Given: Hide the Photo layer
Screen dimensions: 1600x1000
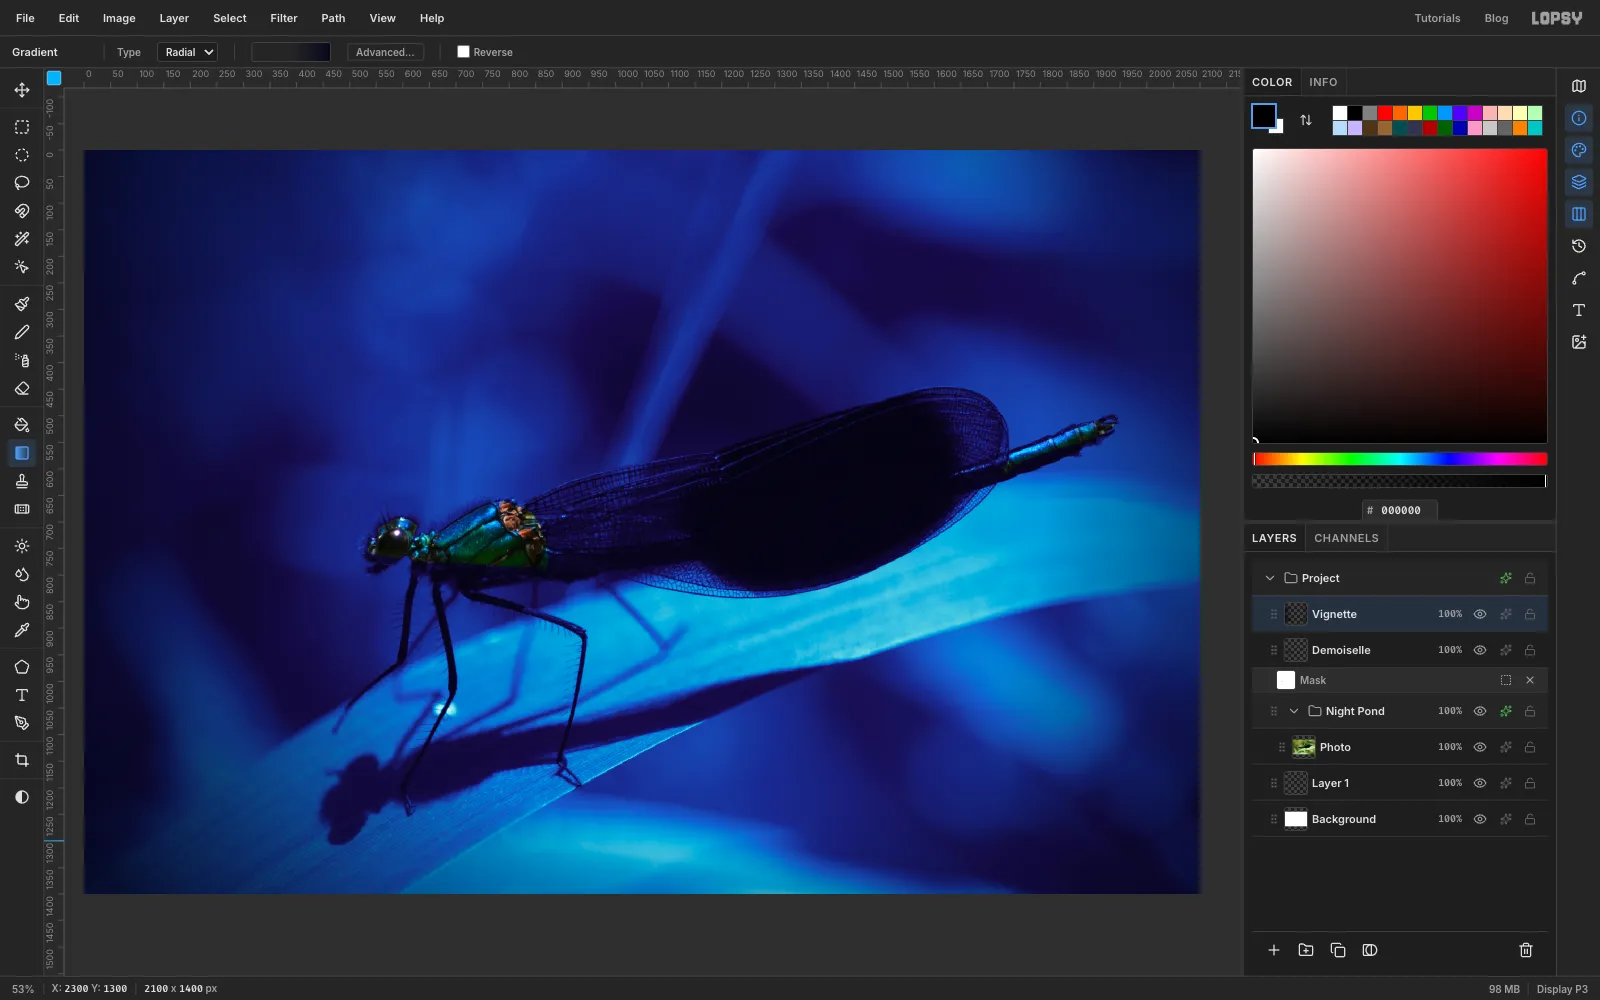Looking at the screenshot, I should tap(1480, 747).
